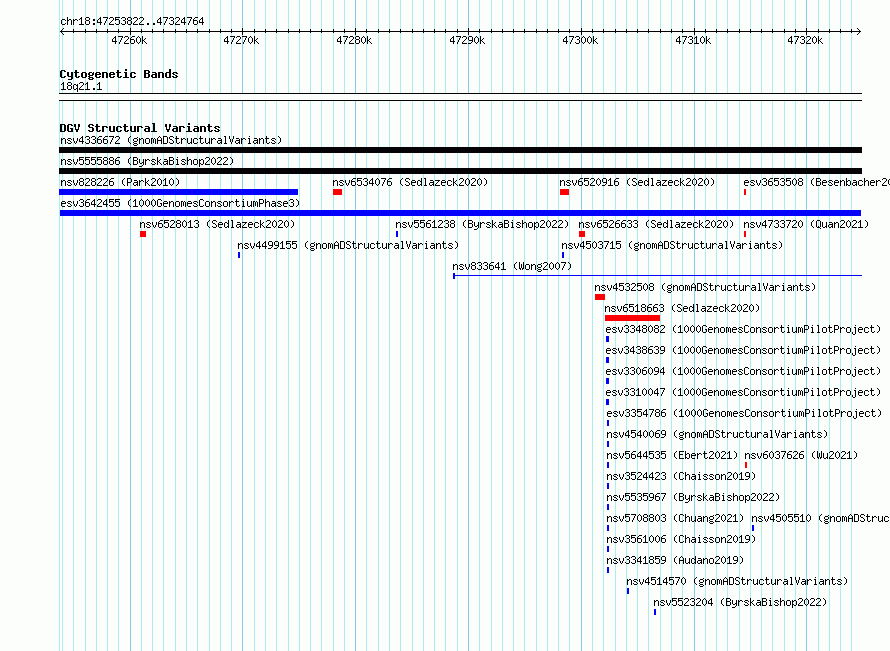The width and height of the screenshot is (890, 651).
Task: Open nsv4499155 gnomADStructuralVariants label
Action: [x=348, y=245]
